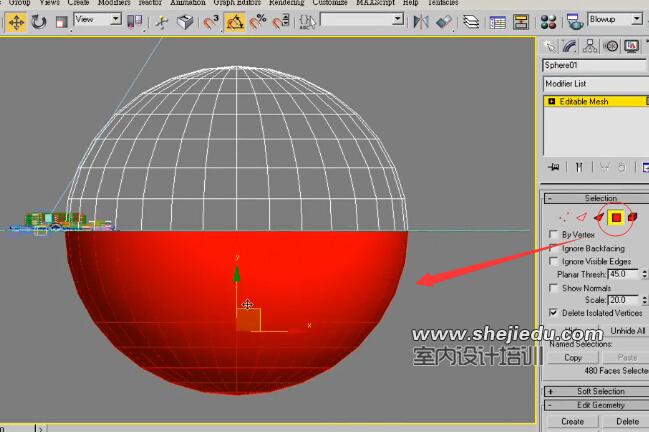Open Curve Editor icon
Viewport: 649px width, 432px height.
(497, 22)
